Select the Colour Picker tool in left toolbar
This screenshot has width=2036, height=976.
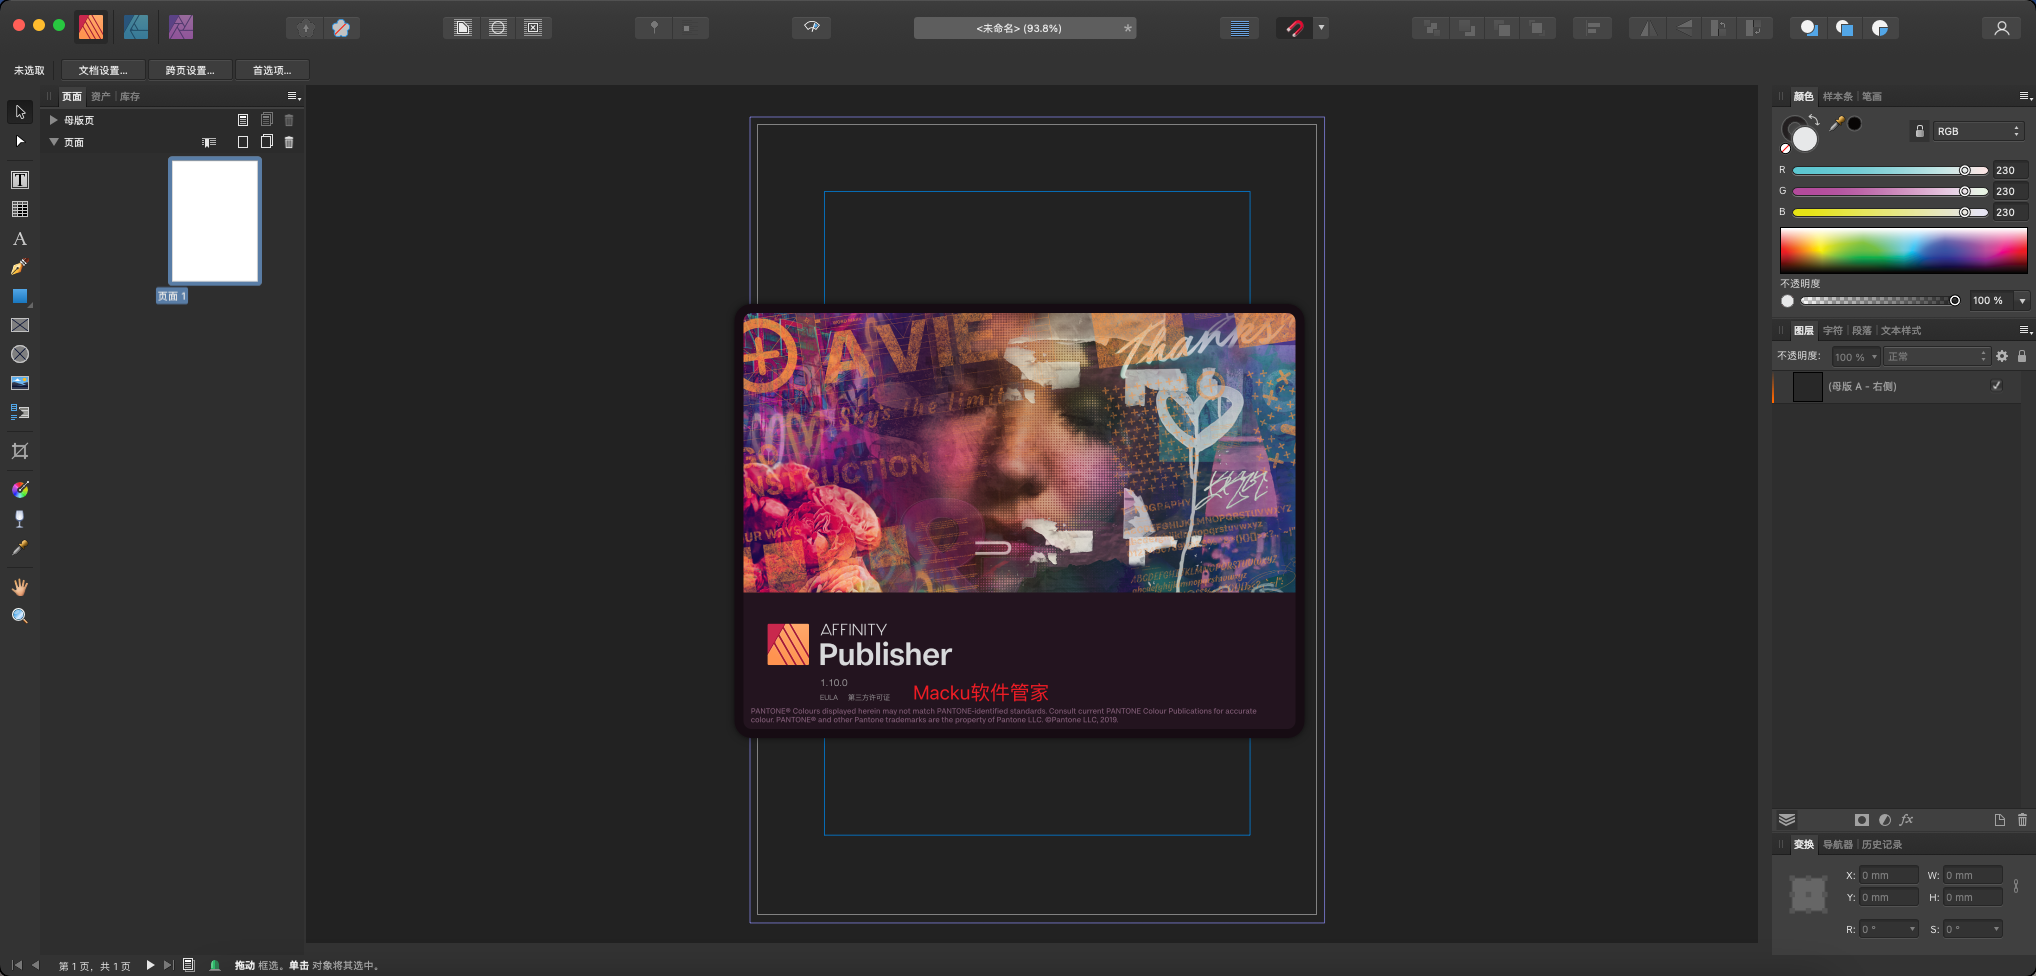pos(20,547)
